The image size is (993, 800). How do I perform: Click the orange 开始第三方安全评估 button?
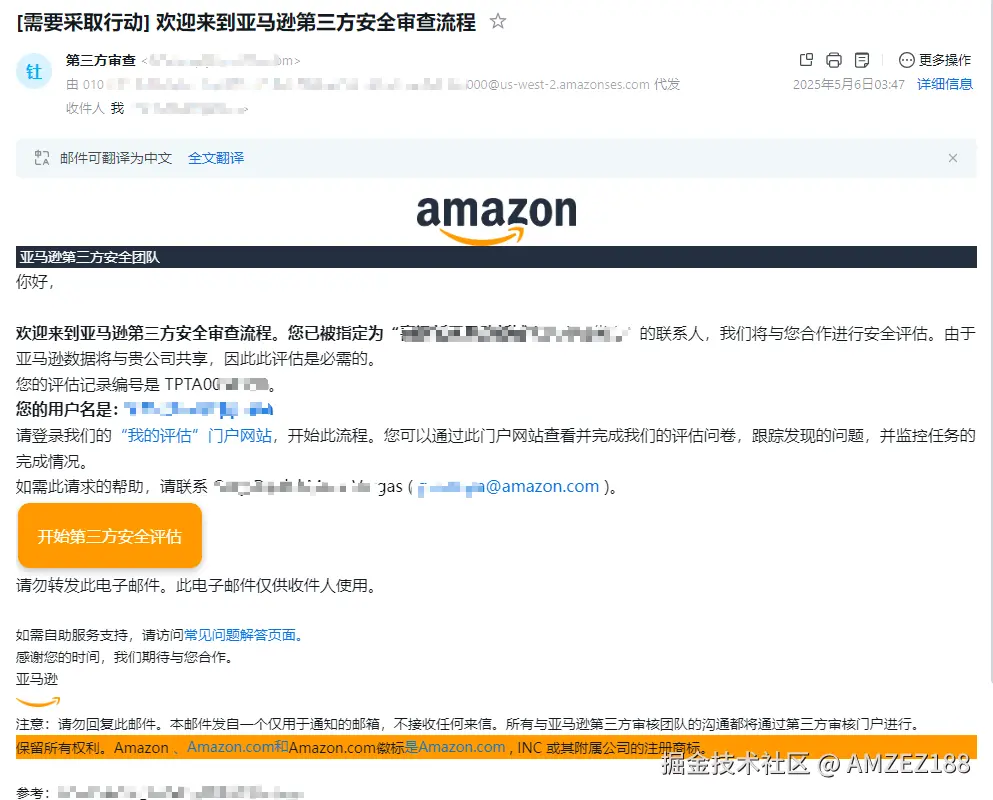tap(110, 536)
